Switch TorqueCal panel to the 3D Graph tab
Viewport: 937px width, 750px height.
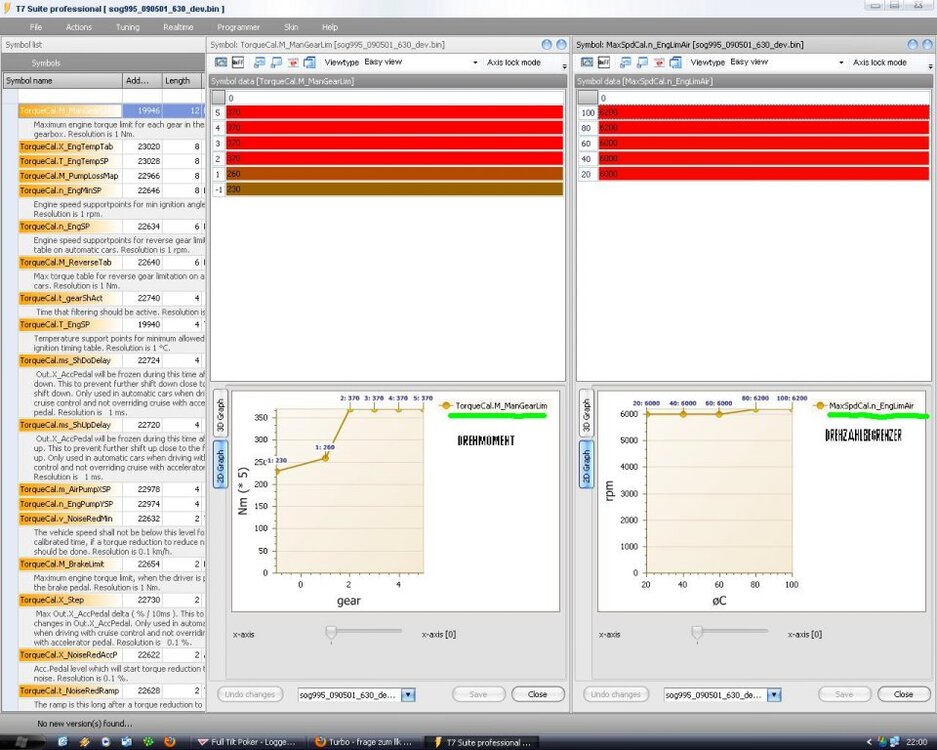point(220,414)
